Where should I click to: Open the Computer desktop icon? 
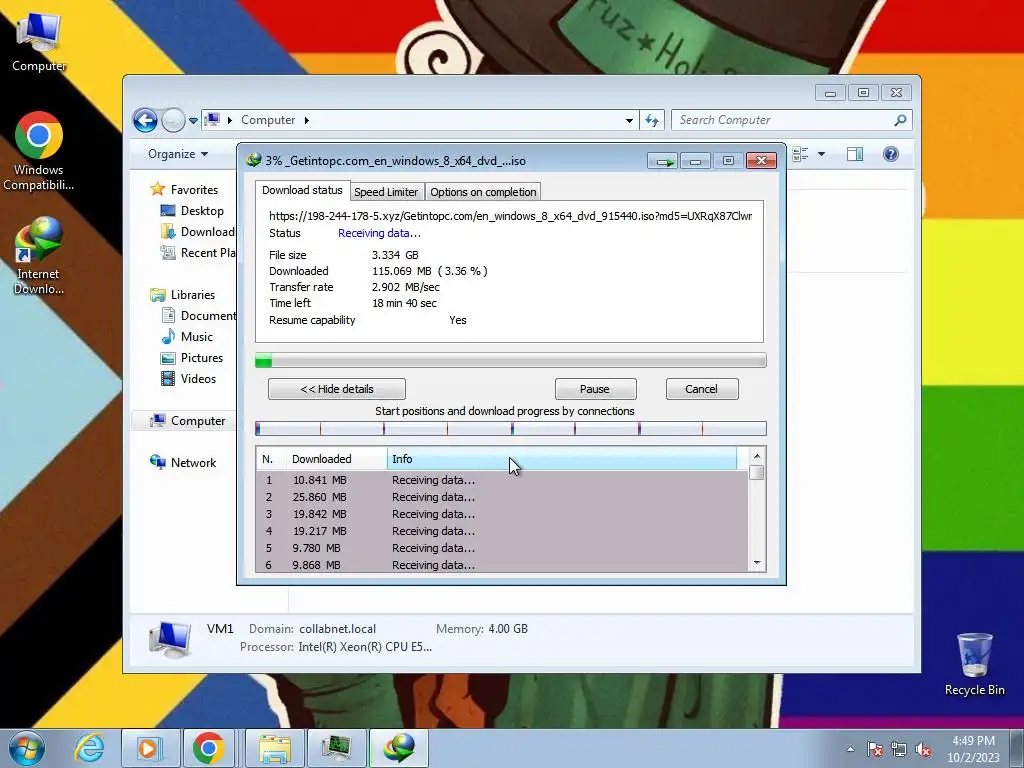[39, 42]
